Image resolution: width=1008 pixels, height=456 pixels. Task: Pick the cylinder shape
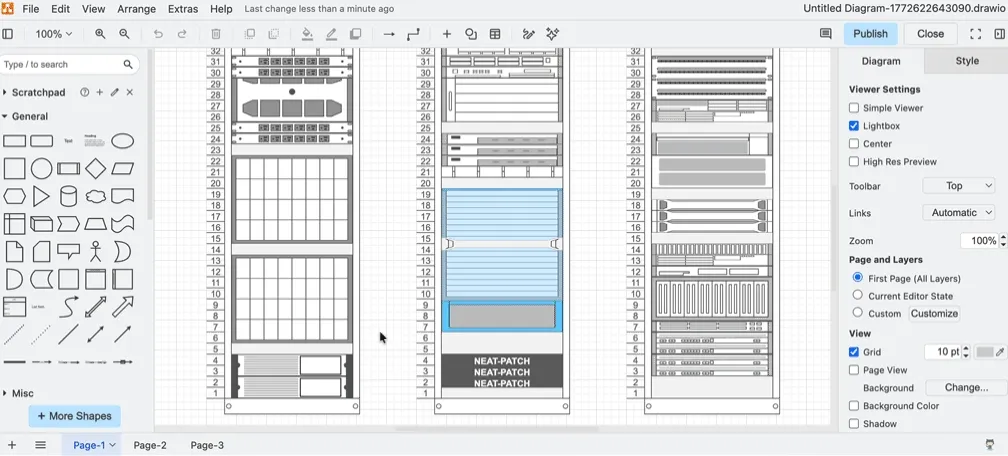[68, 196]
